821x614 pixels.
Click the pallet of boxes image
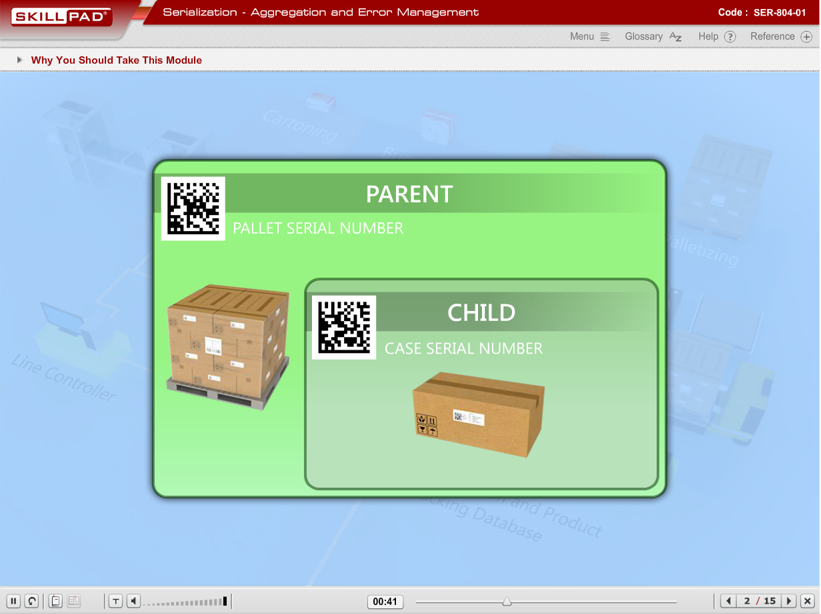pyautogui.click(x=228, y=347)
